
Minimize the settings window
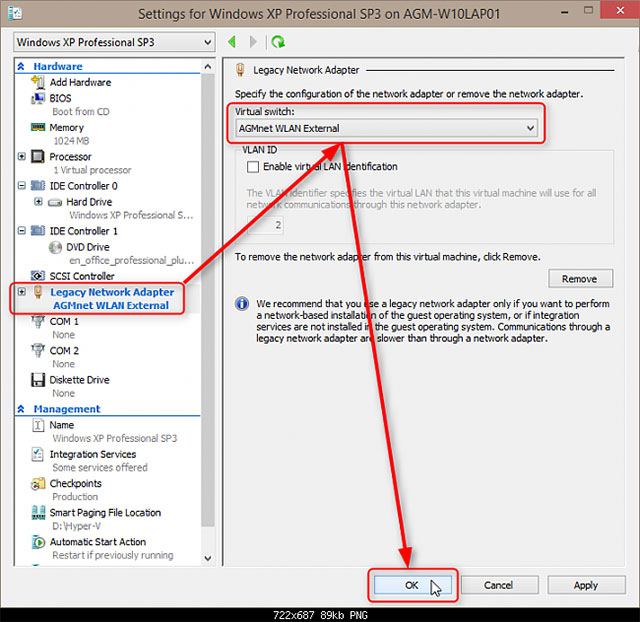coord(565,12)
